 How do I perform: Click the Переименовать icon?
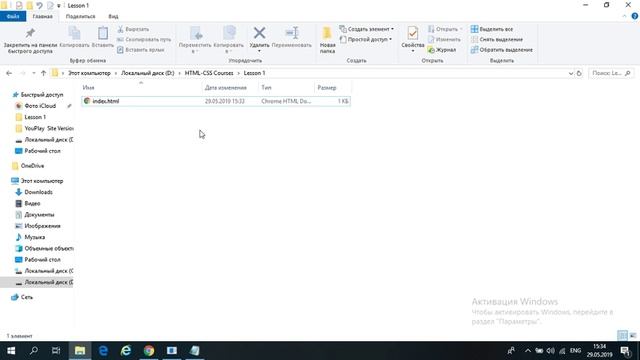292,33
